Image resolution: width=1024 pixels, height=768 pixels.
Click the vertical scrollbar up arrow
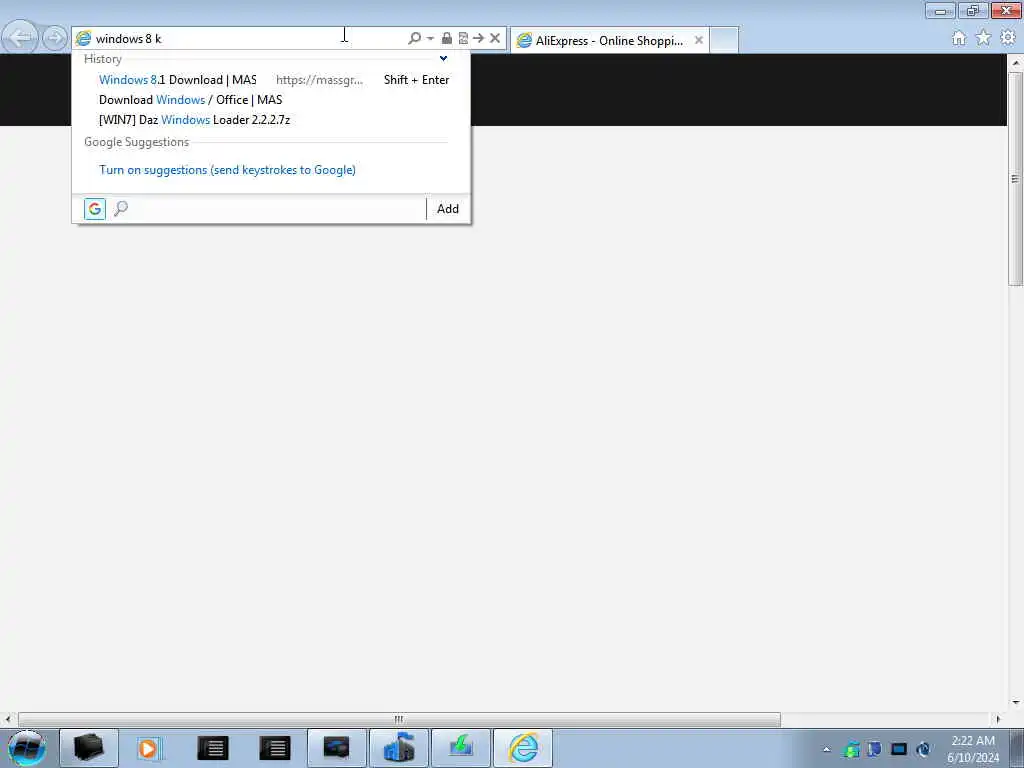click(x=1016, y=63)
